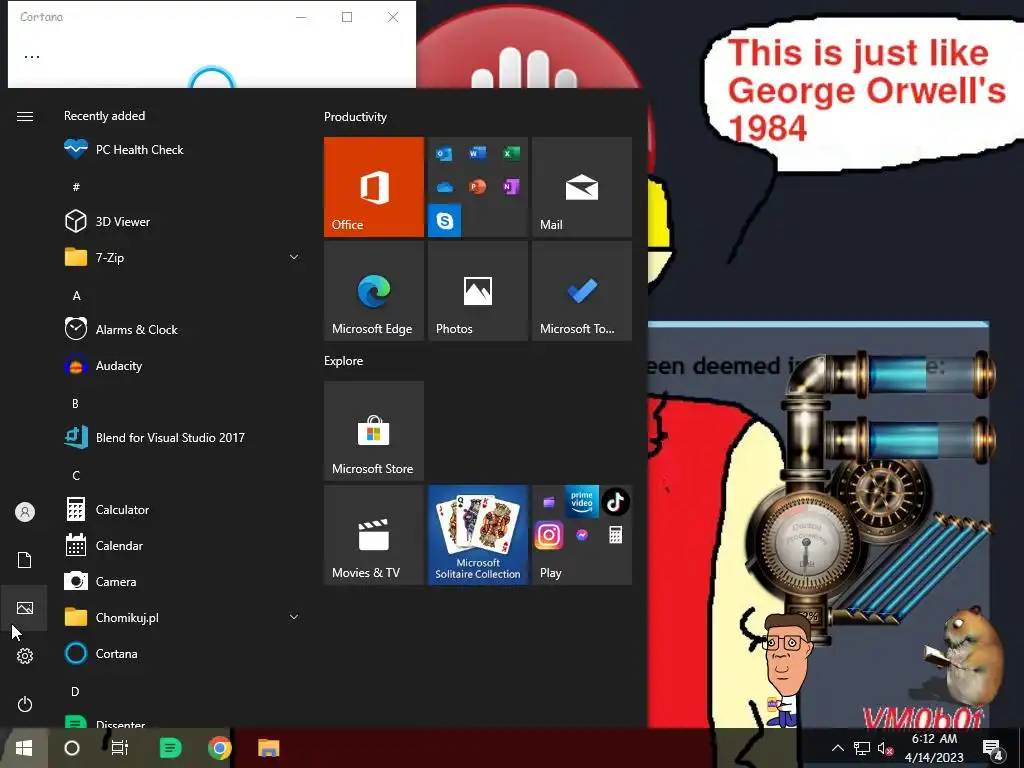Open the 7-Zip folder entry
1024x768 pixels.
183,257
